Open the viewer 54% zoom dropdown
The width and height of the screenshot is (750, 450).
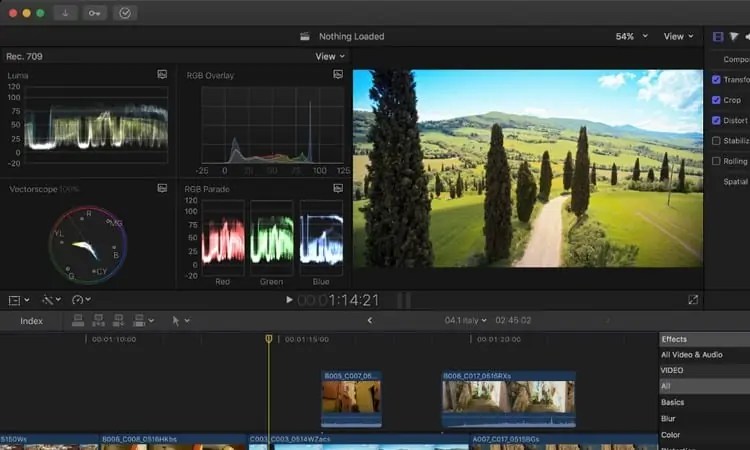631,36
